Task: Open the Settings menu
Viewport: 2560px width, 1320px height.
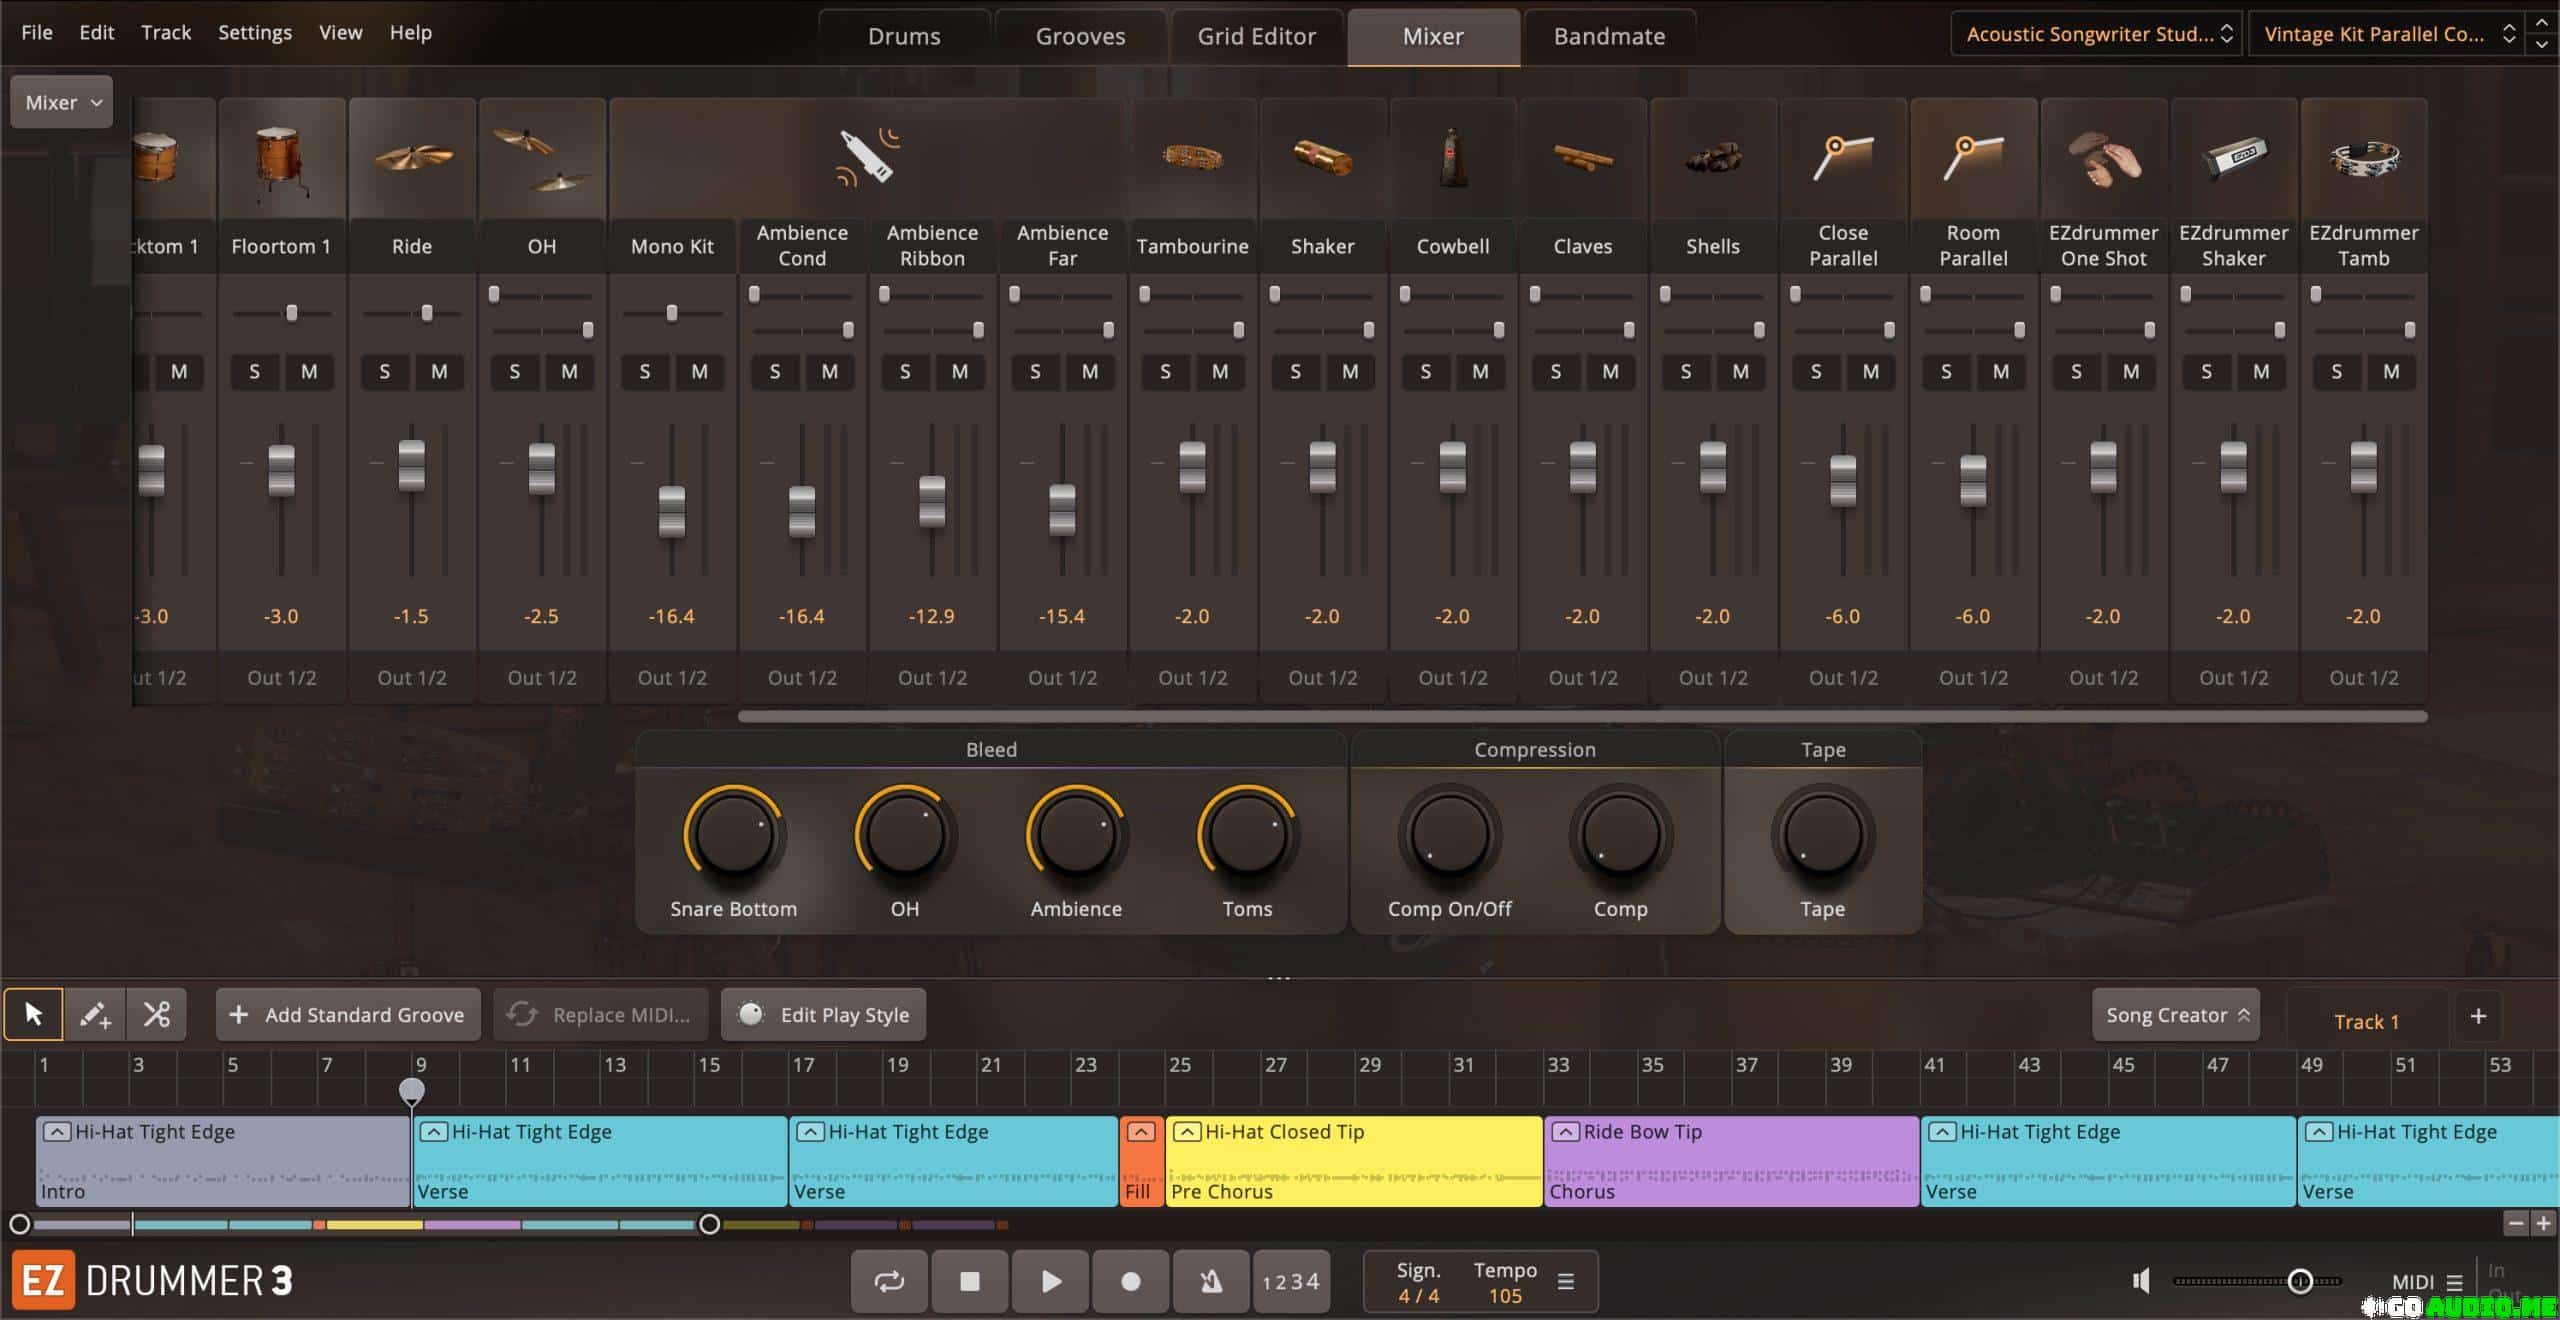Action: click(x=255, y=32)
